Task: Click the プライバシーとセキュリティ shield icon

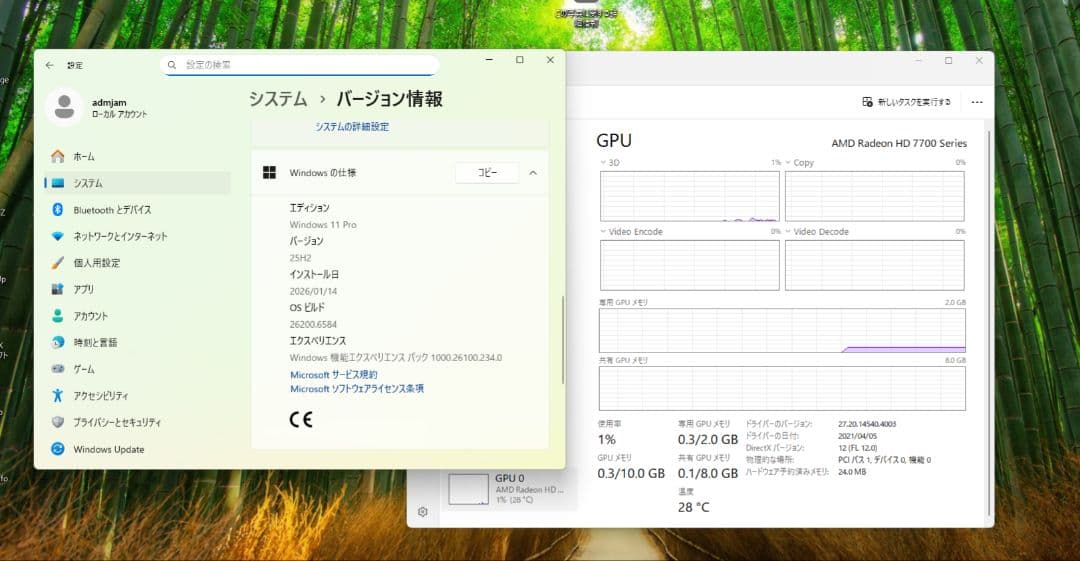Action: [58, 422]
